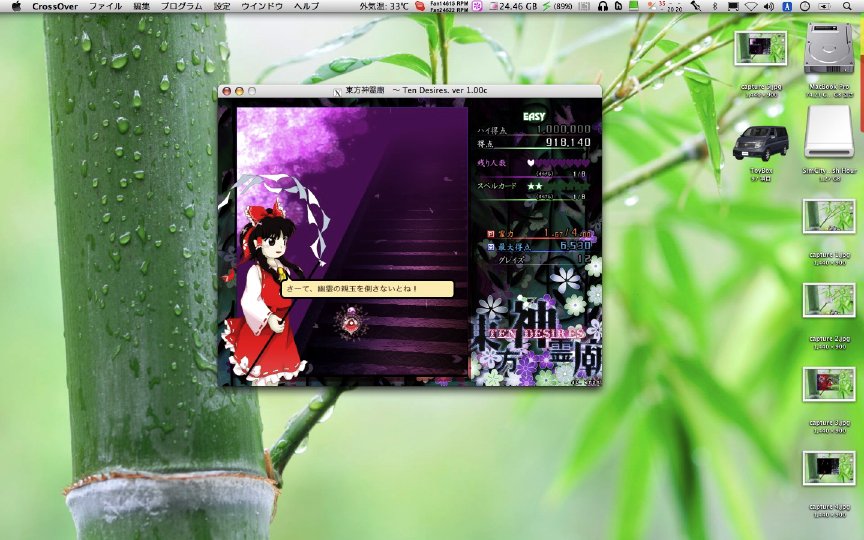
Task: Select the capture 2.jpg desktop file
Action: (x=829, y=300)
